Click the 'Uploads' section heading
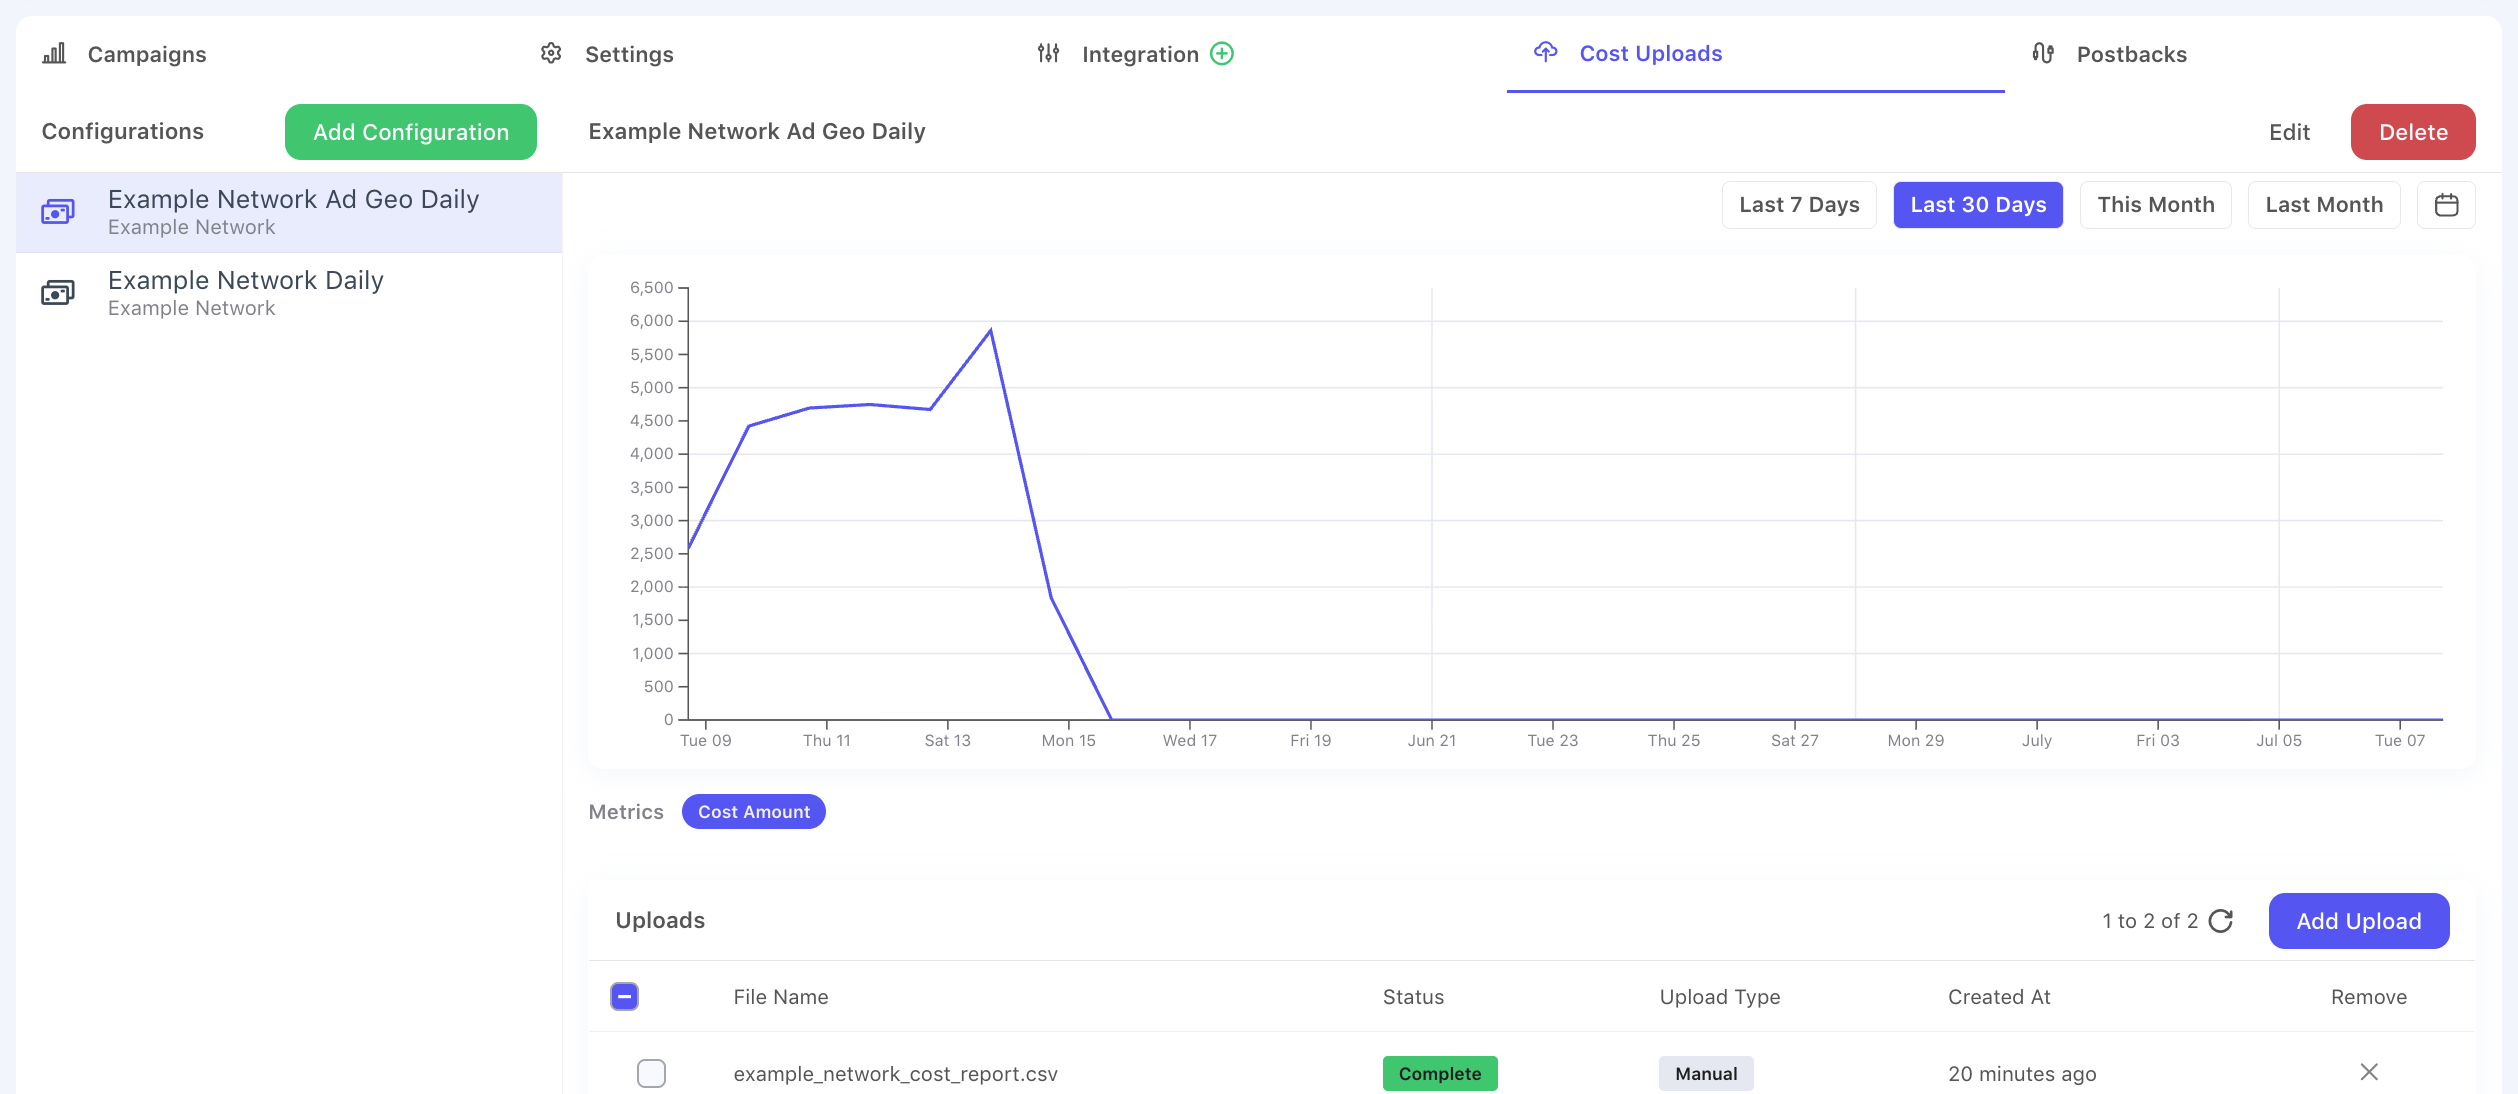 [660, 921]
